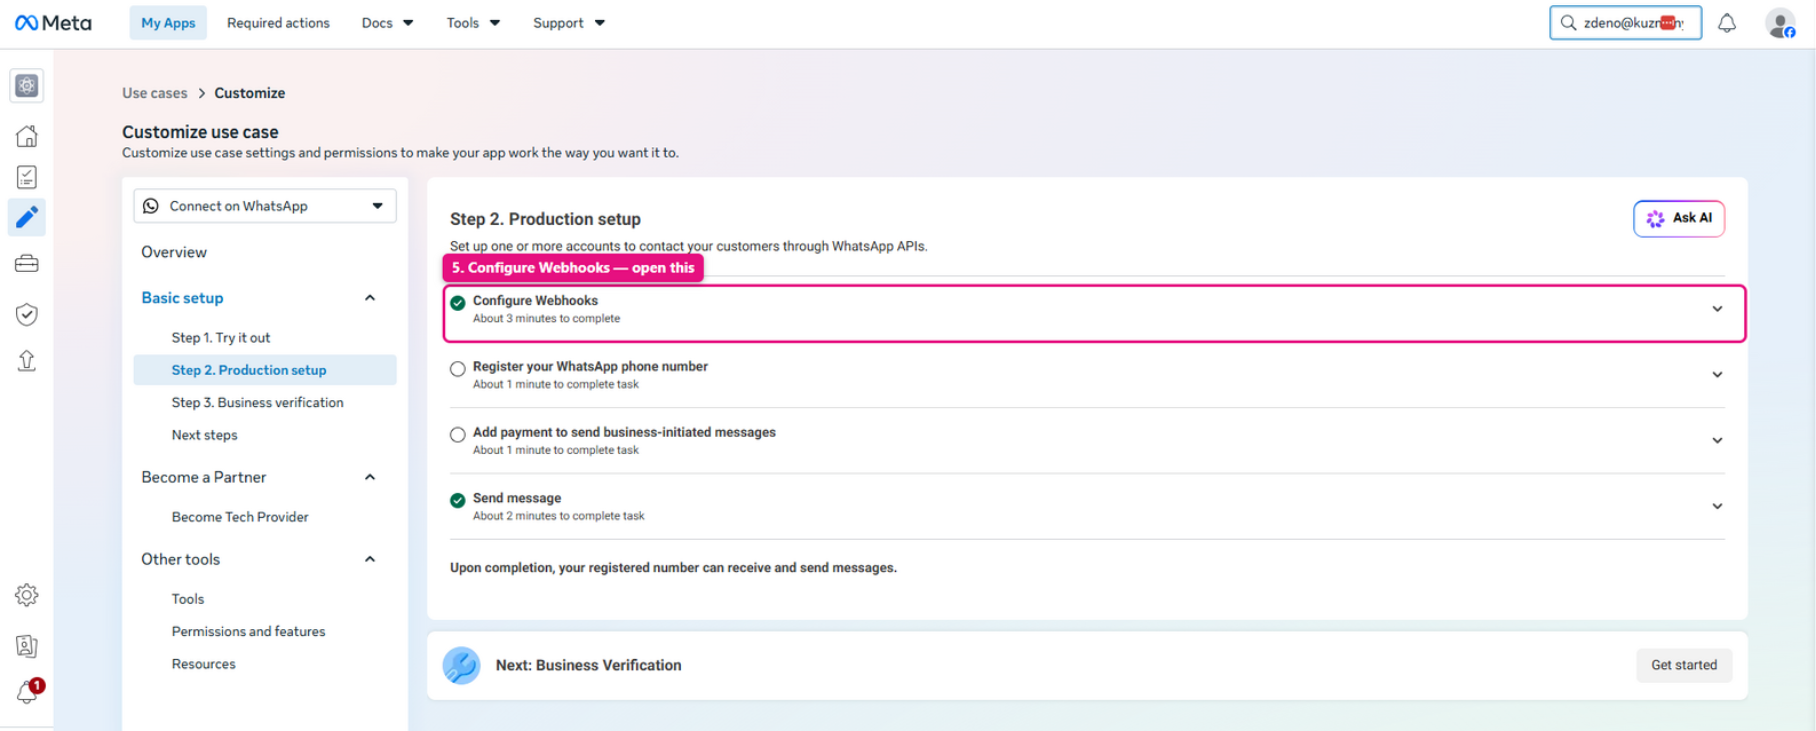Open the alerts bell with red badge
The image size is (1816, 731).
pos(28,691)
